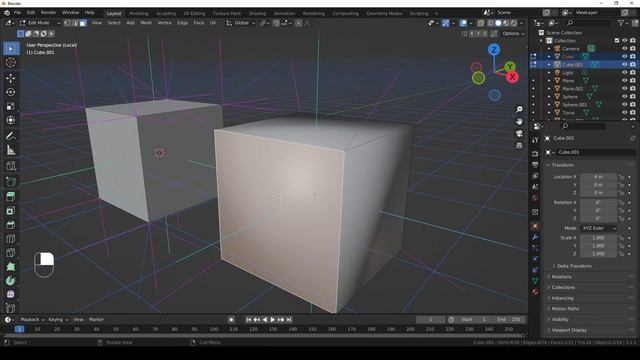The width and height of the screenshot is (640, 360).
Task: Click the Location X value field
Action: 598,177
